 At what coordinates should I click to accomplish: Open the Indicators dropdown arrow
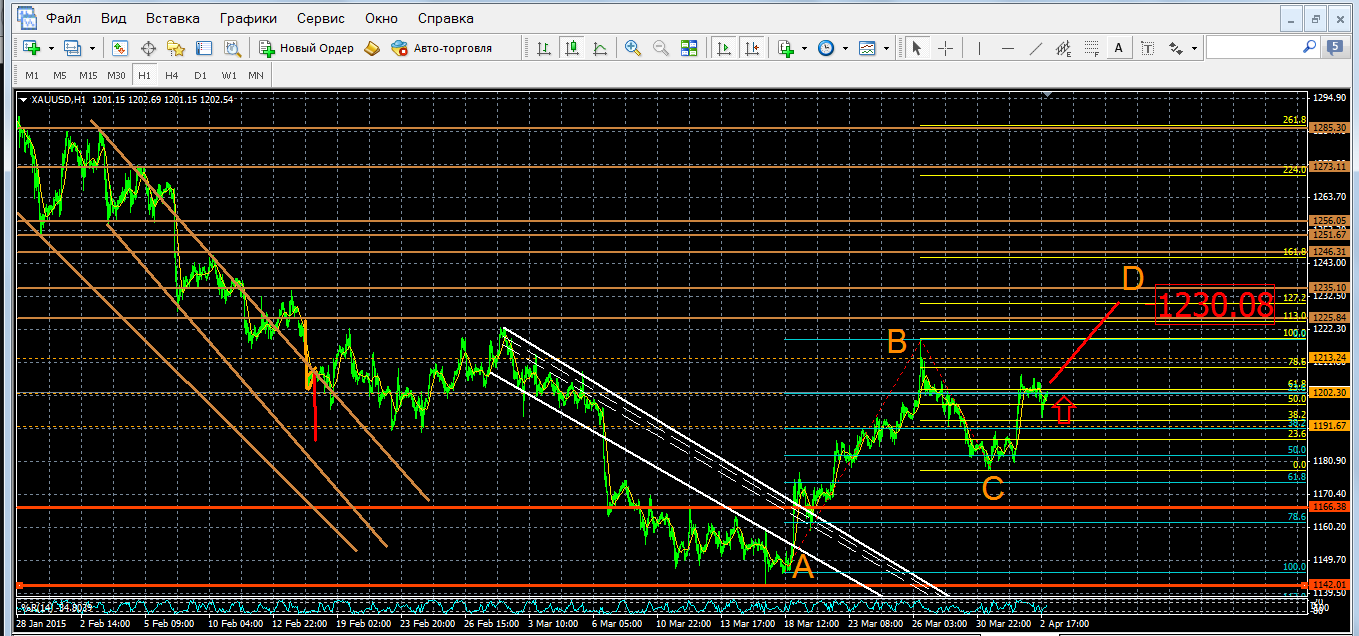coord(805,48)
